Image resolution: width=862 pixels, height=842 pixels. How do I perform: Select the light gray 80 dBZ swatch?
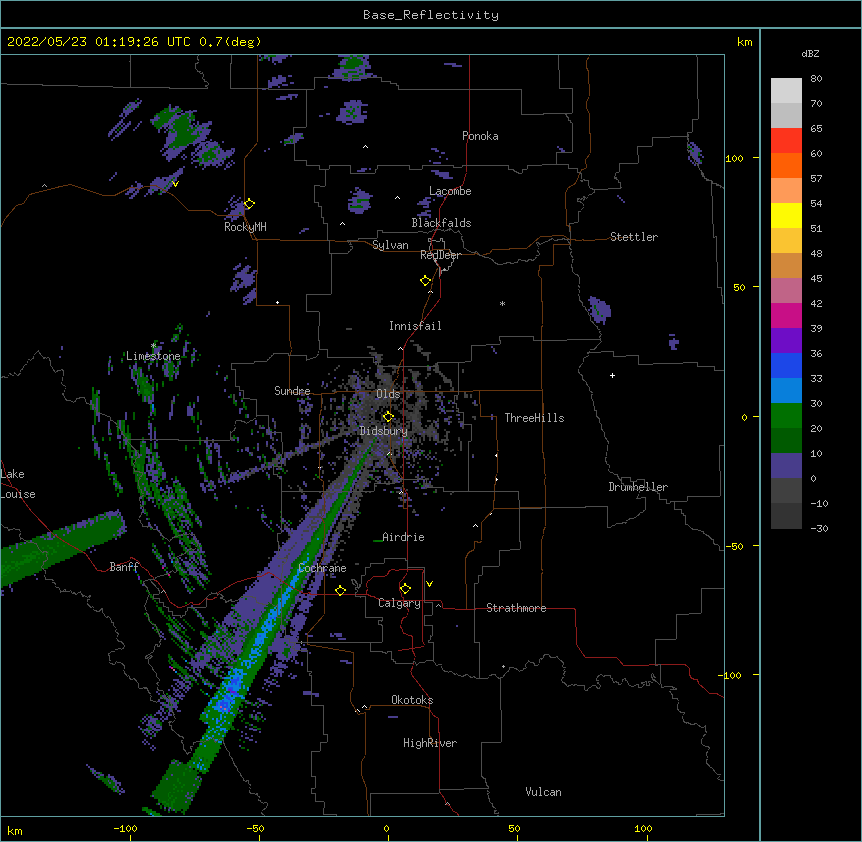[786, 90]
